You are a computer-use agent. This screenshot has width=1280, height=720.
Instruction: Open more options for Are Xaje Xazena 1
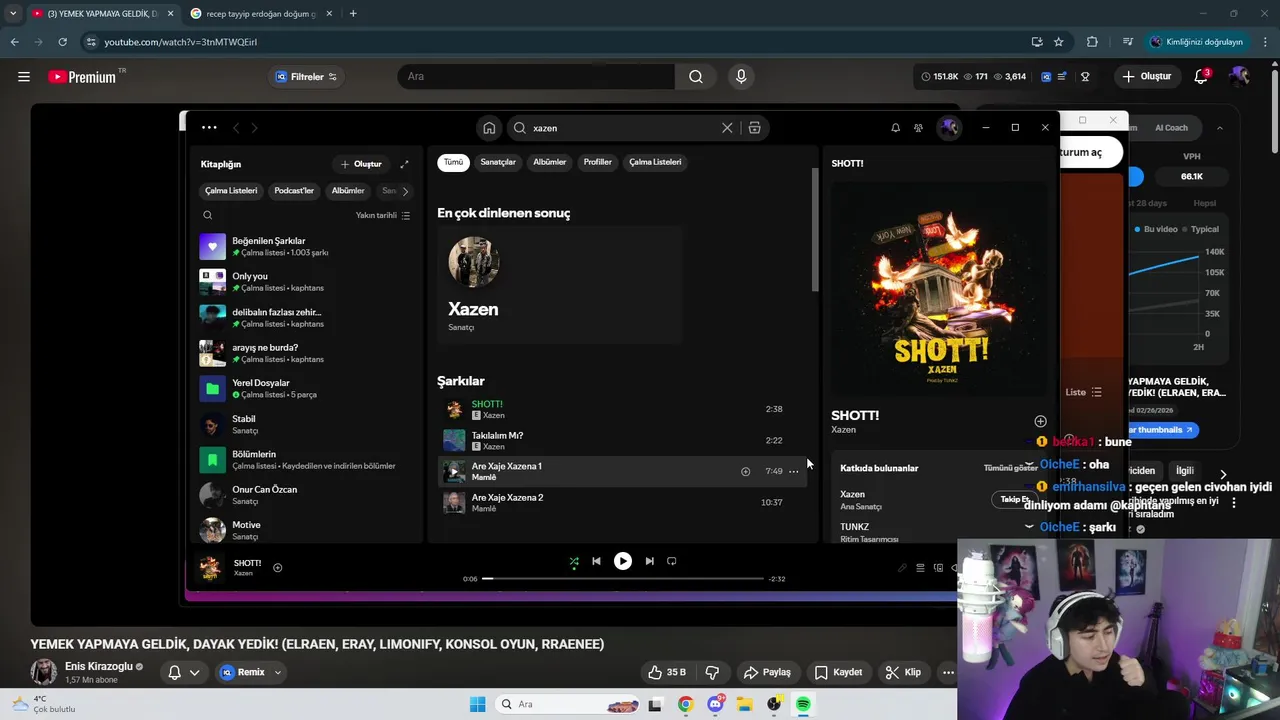pyautogui.click(x=794, y=471)
